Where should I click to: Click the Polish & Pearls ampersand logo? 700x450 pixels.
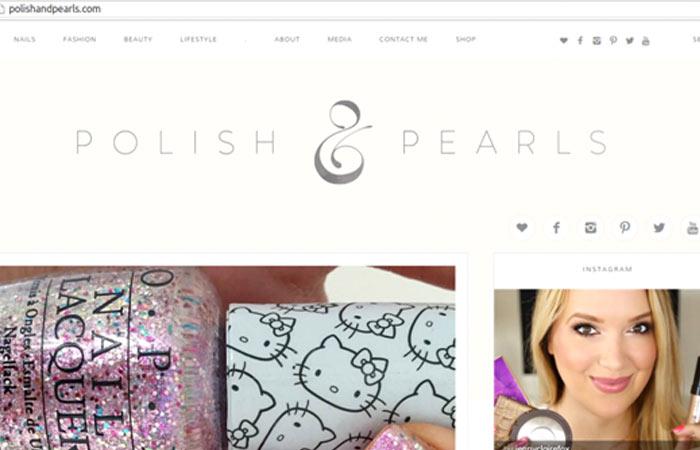point(342,142)
